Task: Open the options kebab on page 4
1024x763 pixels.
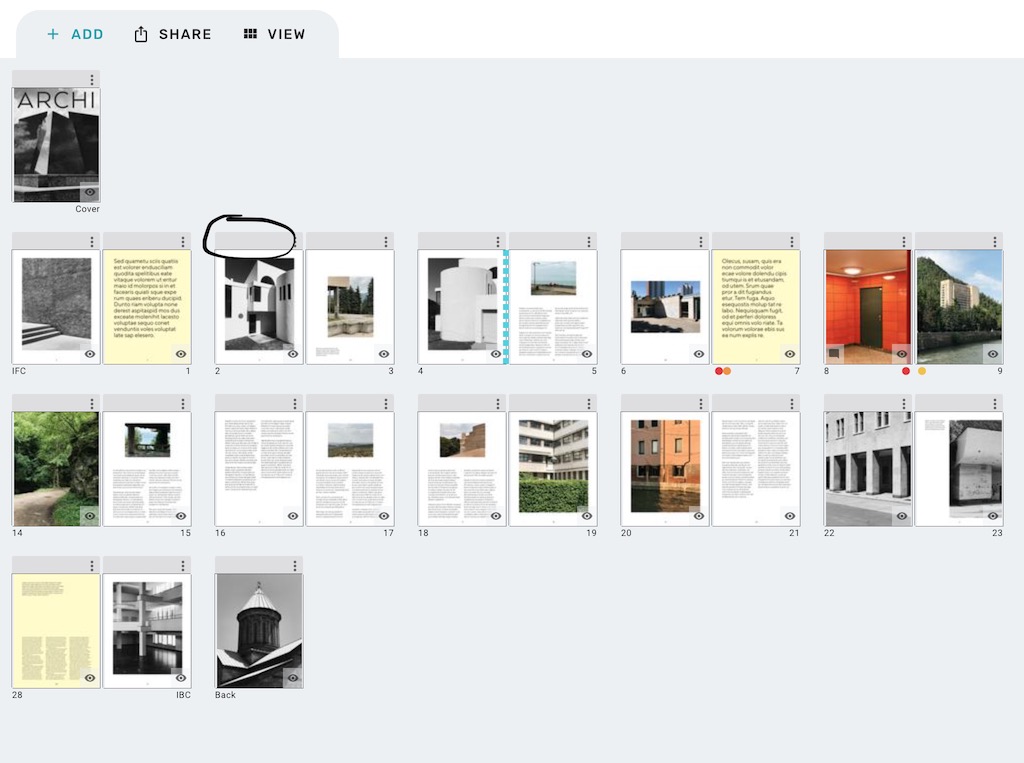Action: (x=498, y=240)
